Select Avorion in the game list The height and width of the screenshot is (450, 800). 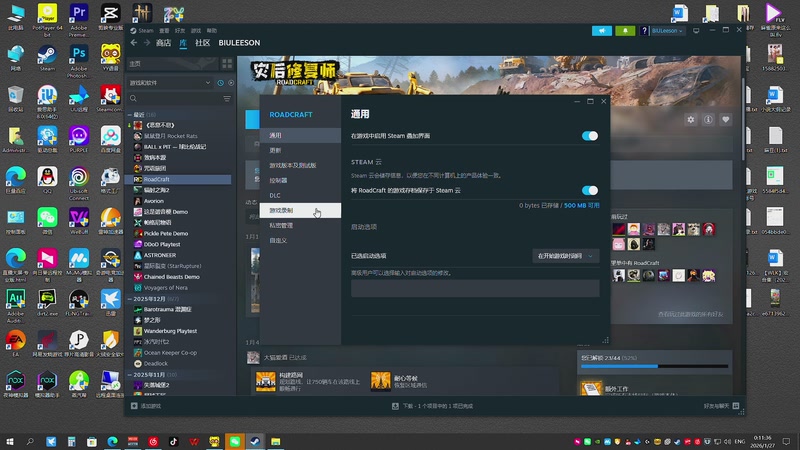click(x=179, y=201)
